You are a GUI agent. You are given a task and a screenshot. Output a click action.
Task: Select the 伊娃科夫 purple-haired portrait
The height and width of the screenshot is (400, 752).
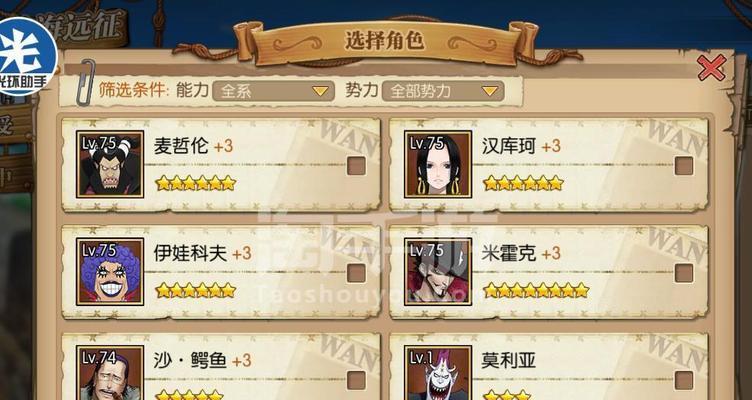110,271
